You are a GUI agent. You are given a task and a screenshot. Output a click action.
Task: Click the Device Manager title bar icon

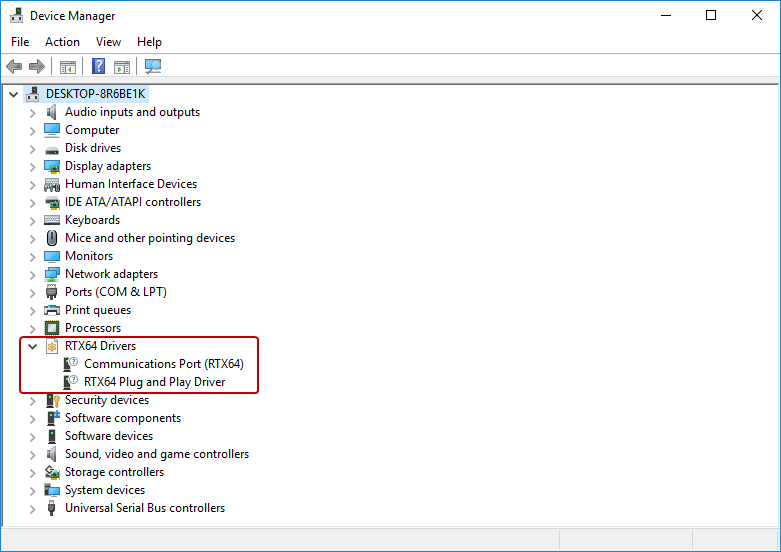tap(16, 16)
